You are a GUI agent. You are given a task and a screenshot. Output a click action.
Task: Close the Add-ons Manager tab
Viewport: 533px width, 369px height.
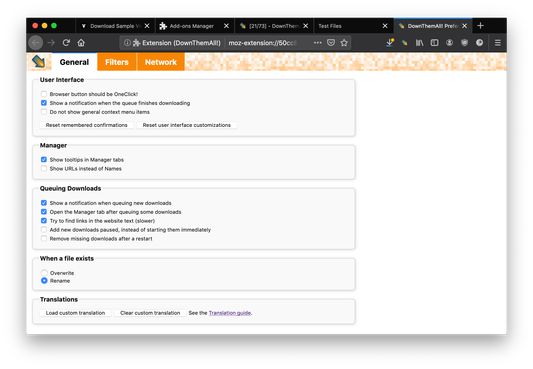(226, 26)
